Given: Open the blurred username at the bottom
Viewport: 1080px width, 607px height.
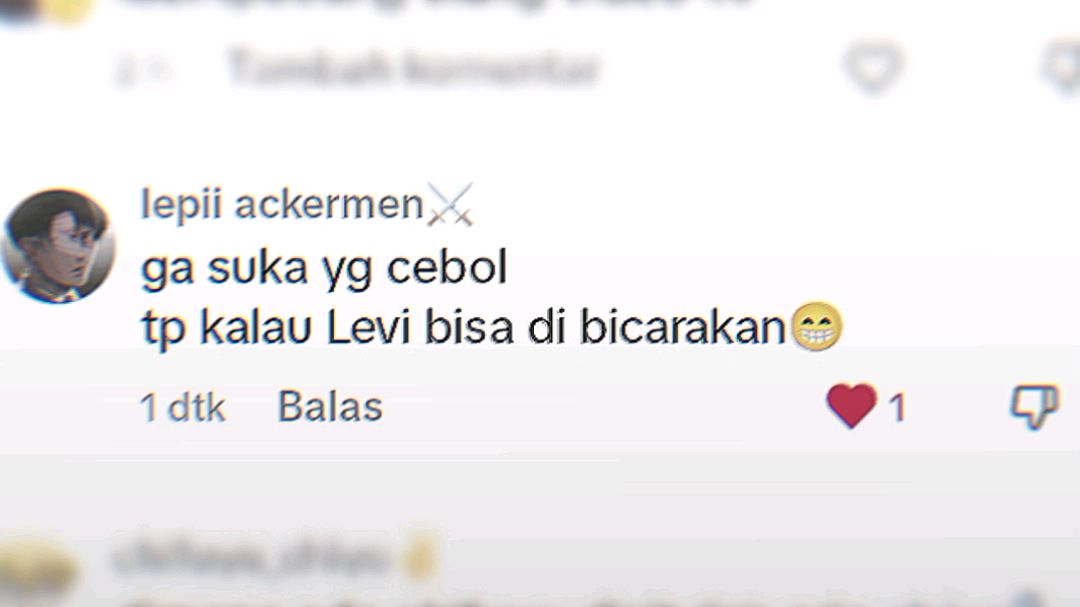Looking at the screenshot, I should (251, 557).
